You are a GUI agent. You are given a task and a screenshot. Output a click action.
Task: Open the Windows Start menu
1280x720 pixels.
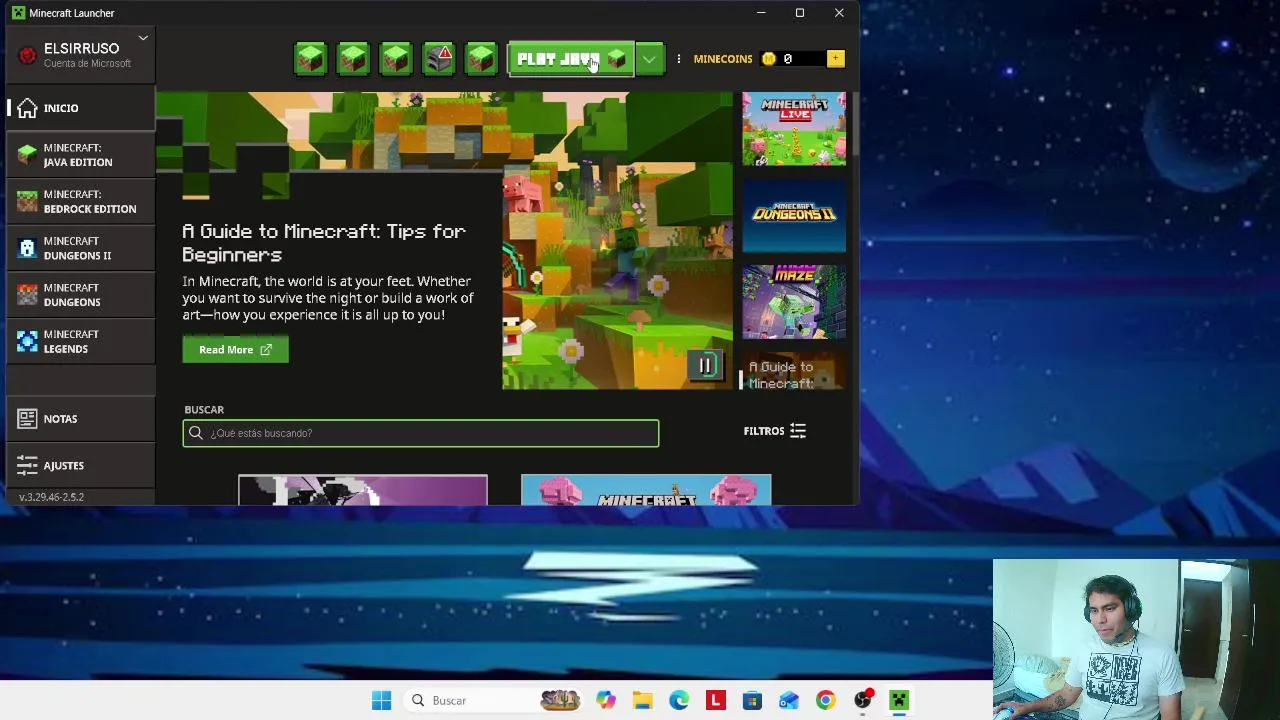point(381,701)
